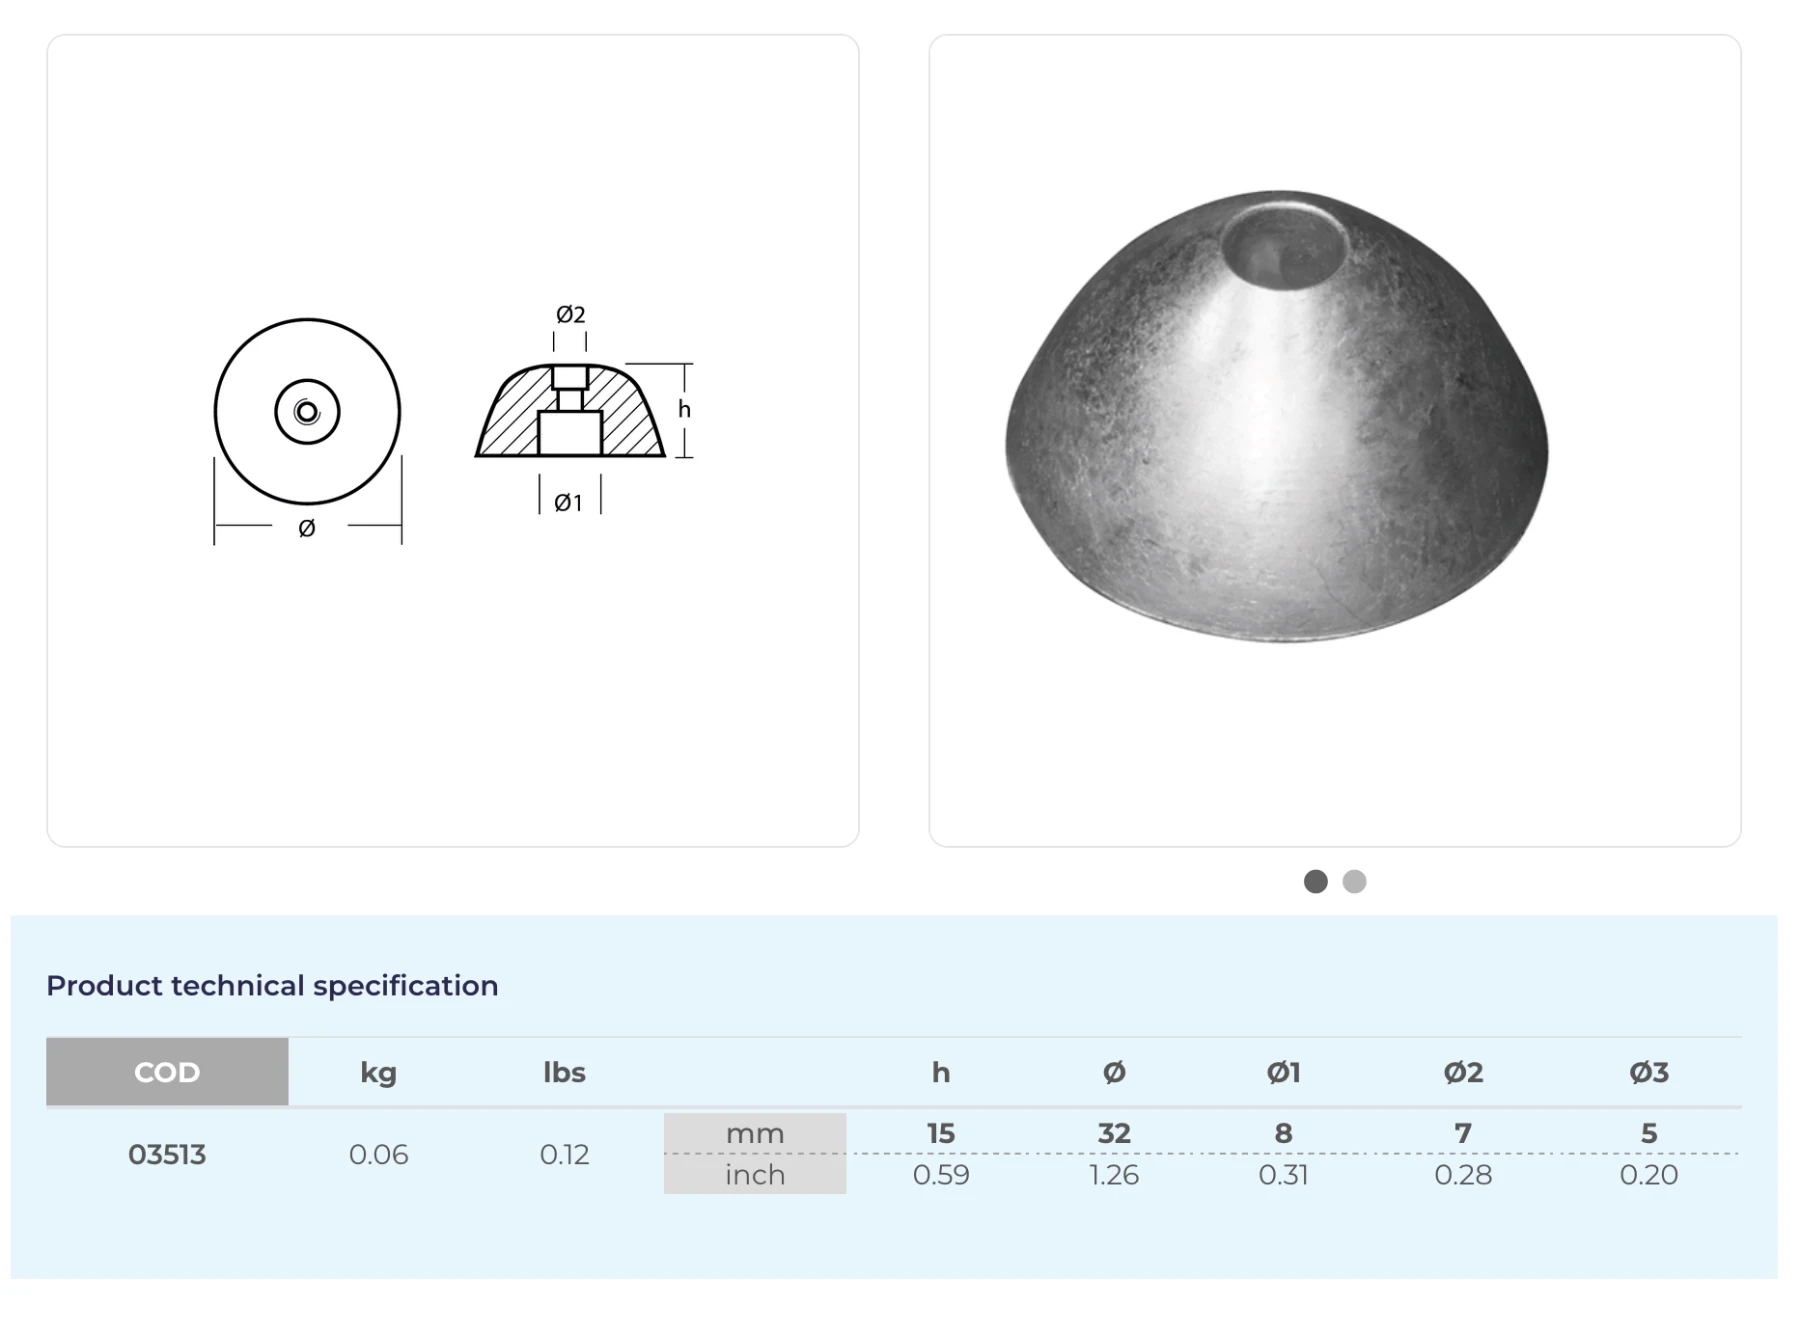Click the h column header in the table
Viewport: 1800px width, 1333px height.
[940, 1072]
